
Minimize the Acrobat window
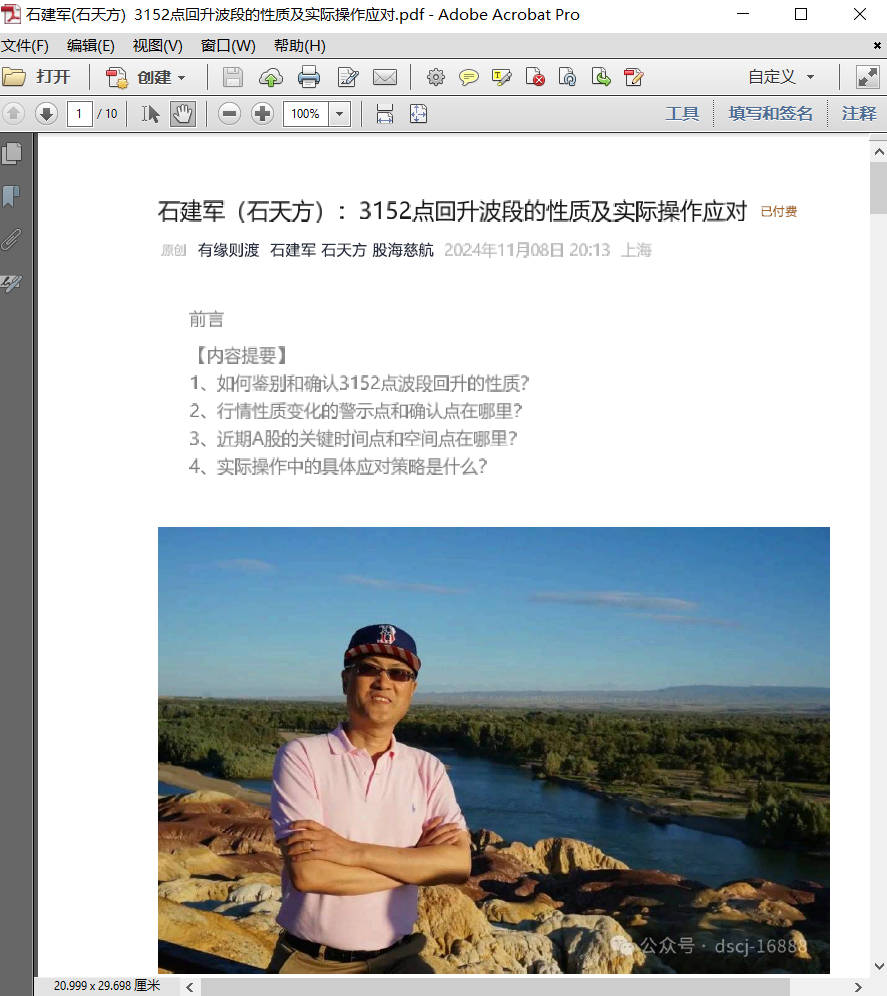tap(743, 14)
